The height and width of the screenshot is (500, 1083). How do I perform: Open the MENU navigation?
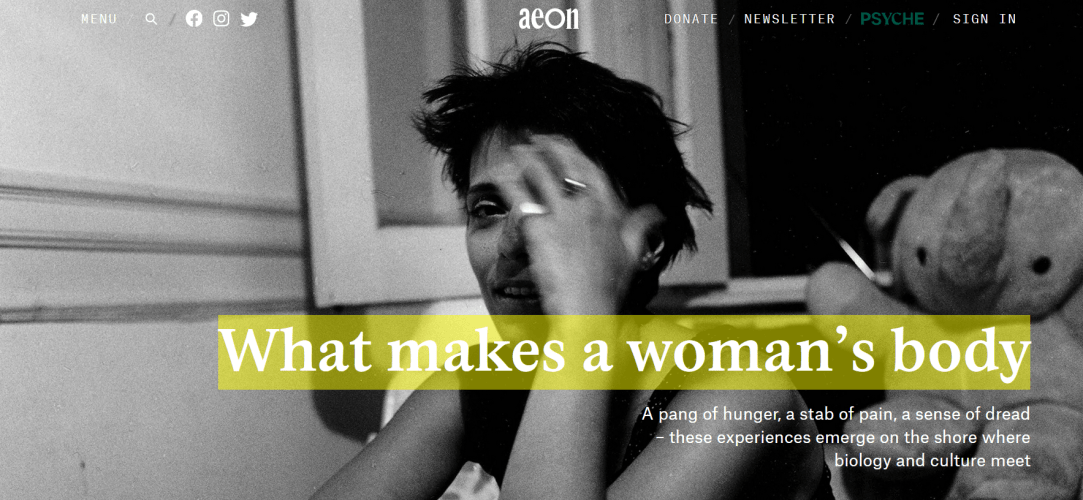click(x=99, y=19)
